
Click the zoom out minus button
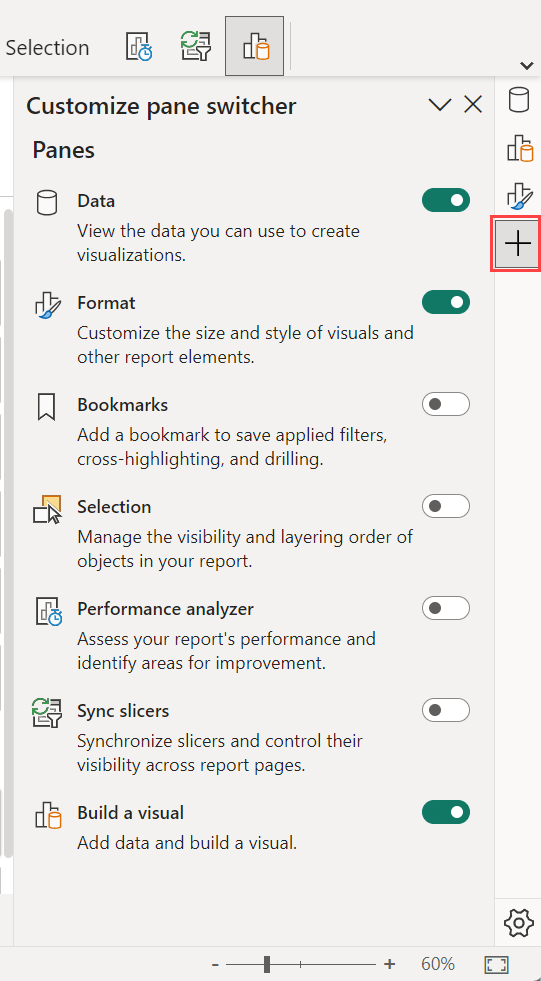215,964
